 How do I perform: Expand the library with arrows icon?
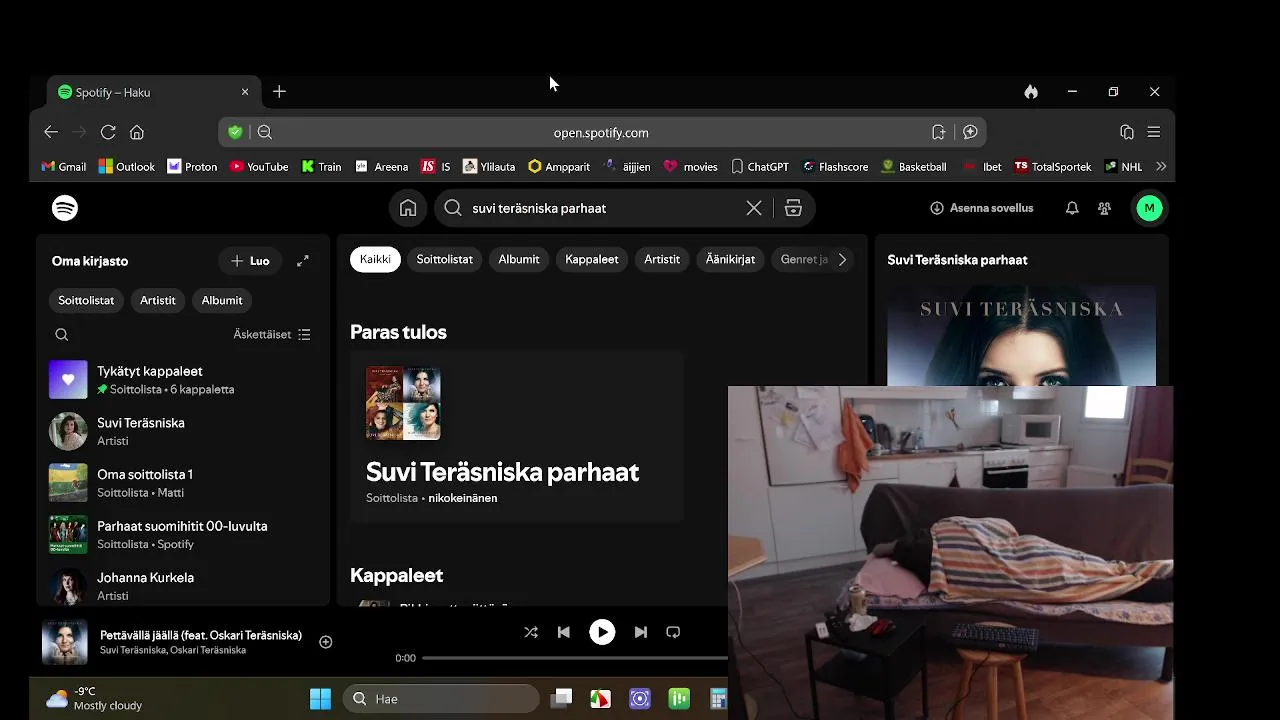pyautogui.click(x=303, y=261)
